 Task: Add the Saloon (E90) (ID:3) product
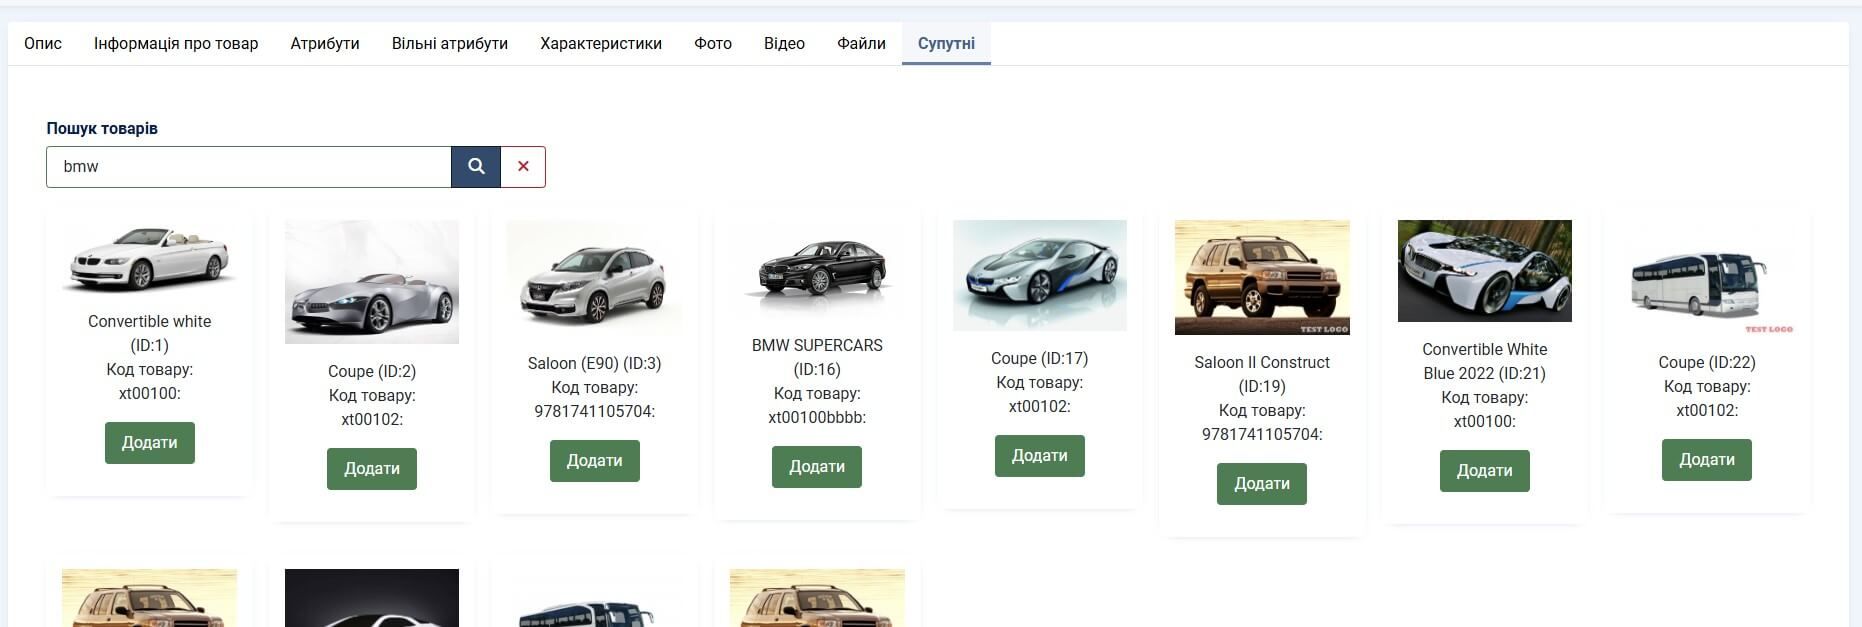pyautogui.click(x=595, y=461)
